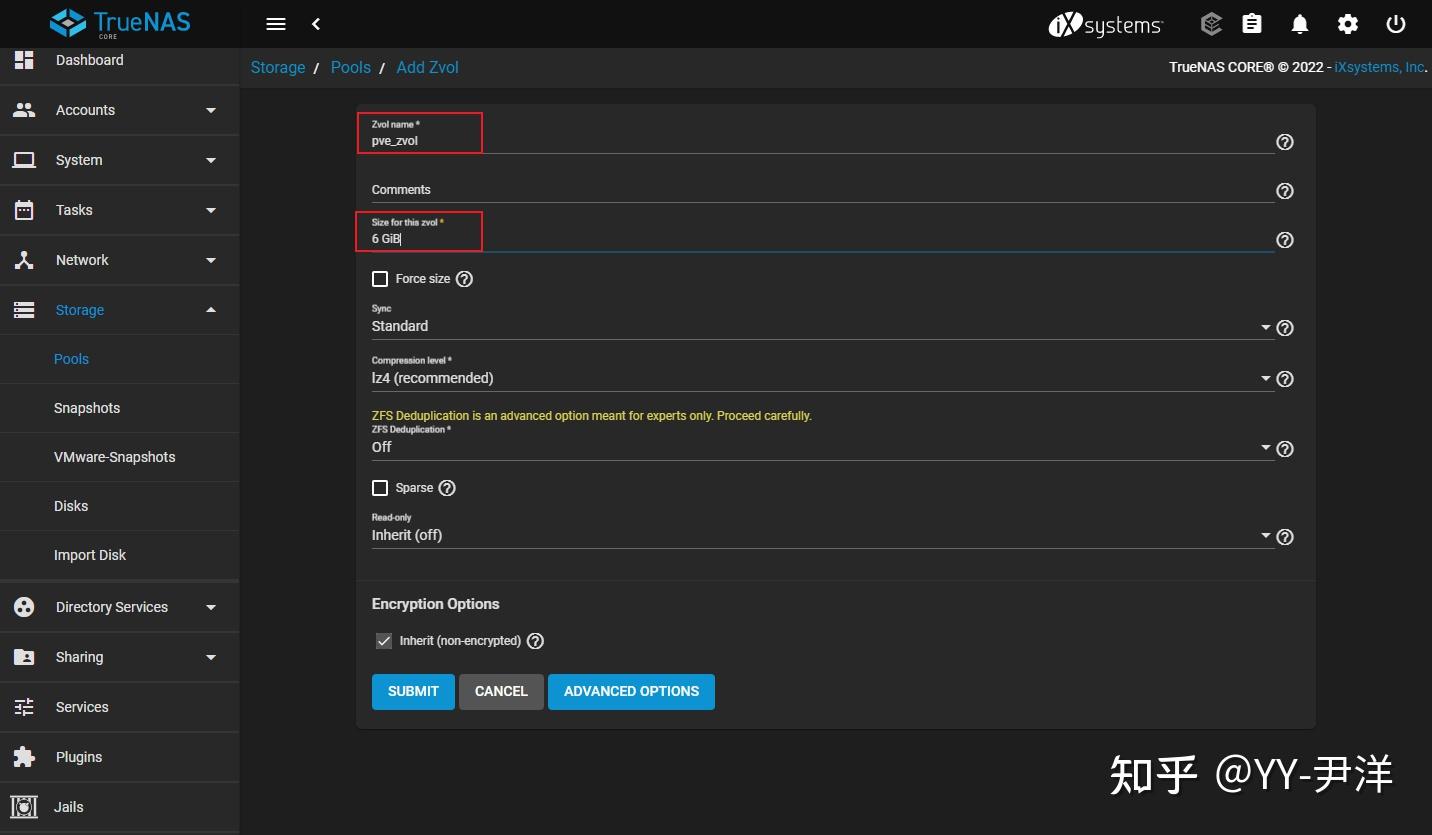This screenshot has height=835, width=1432.
Task: Open help for the Zvol name field
Action: [1285, 142]
